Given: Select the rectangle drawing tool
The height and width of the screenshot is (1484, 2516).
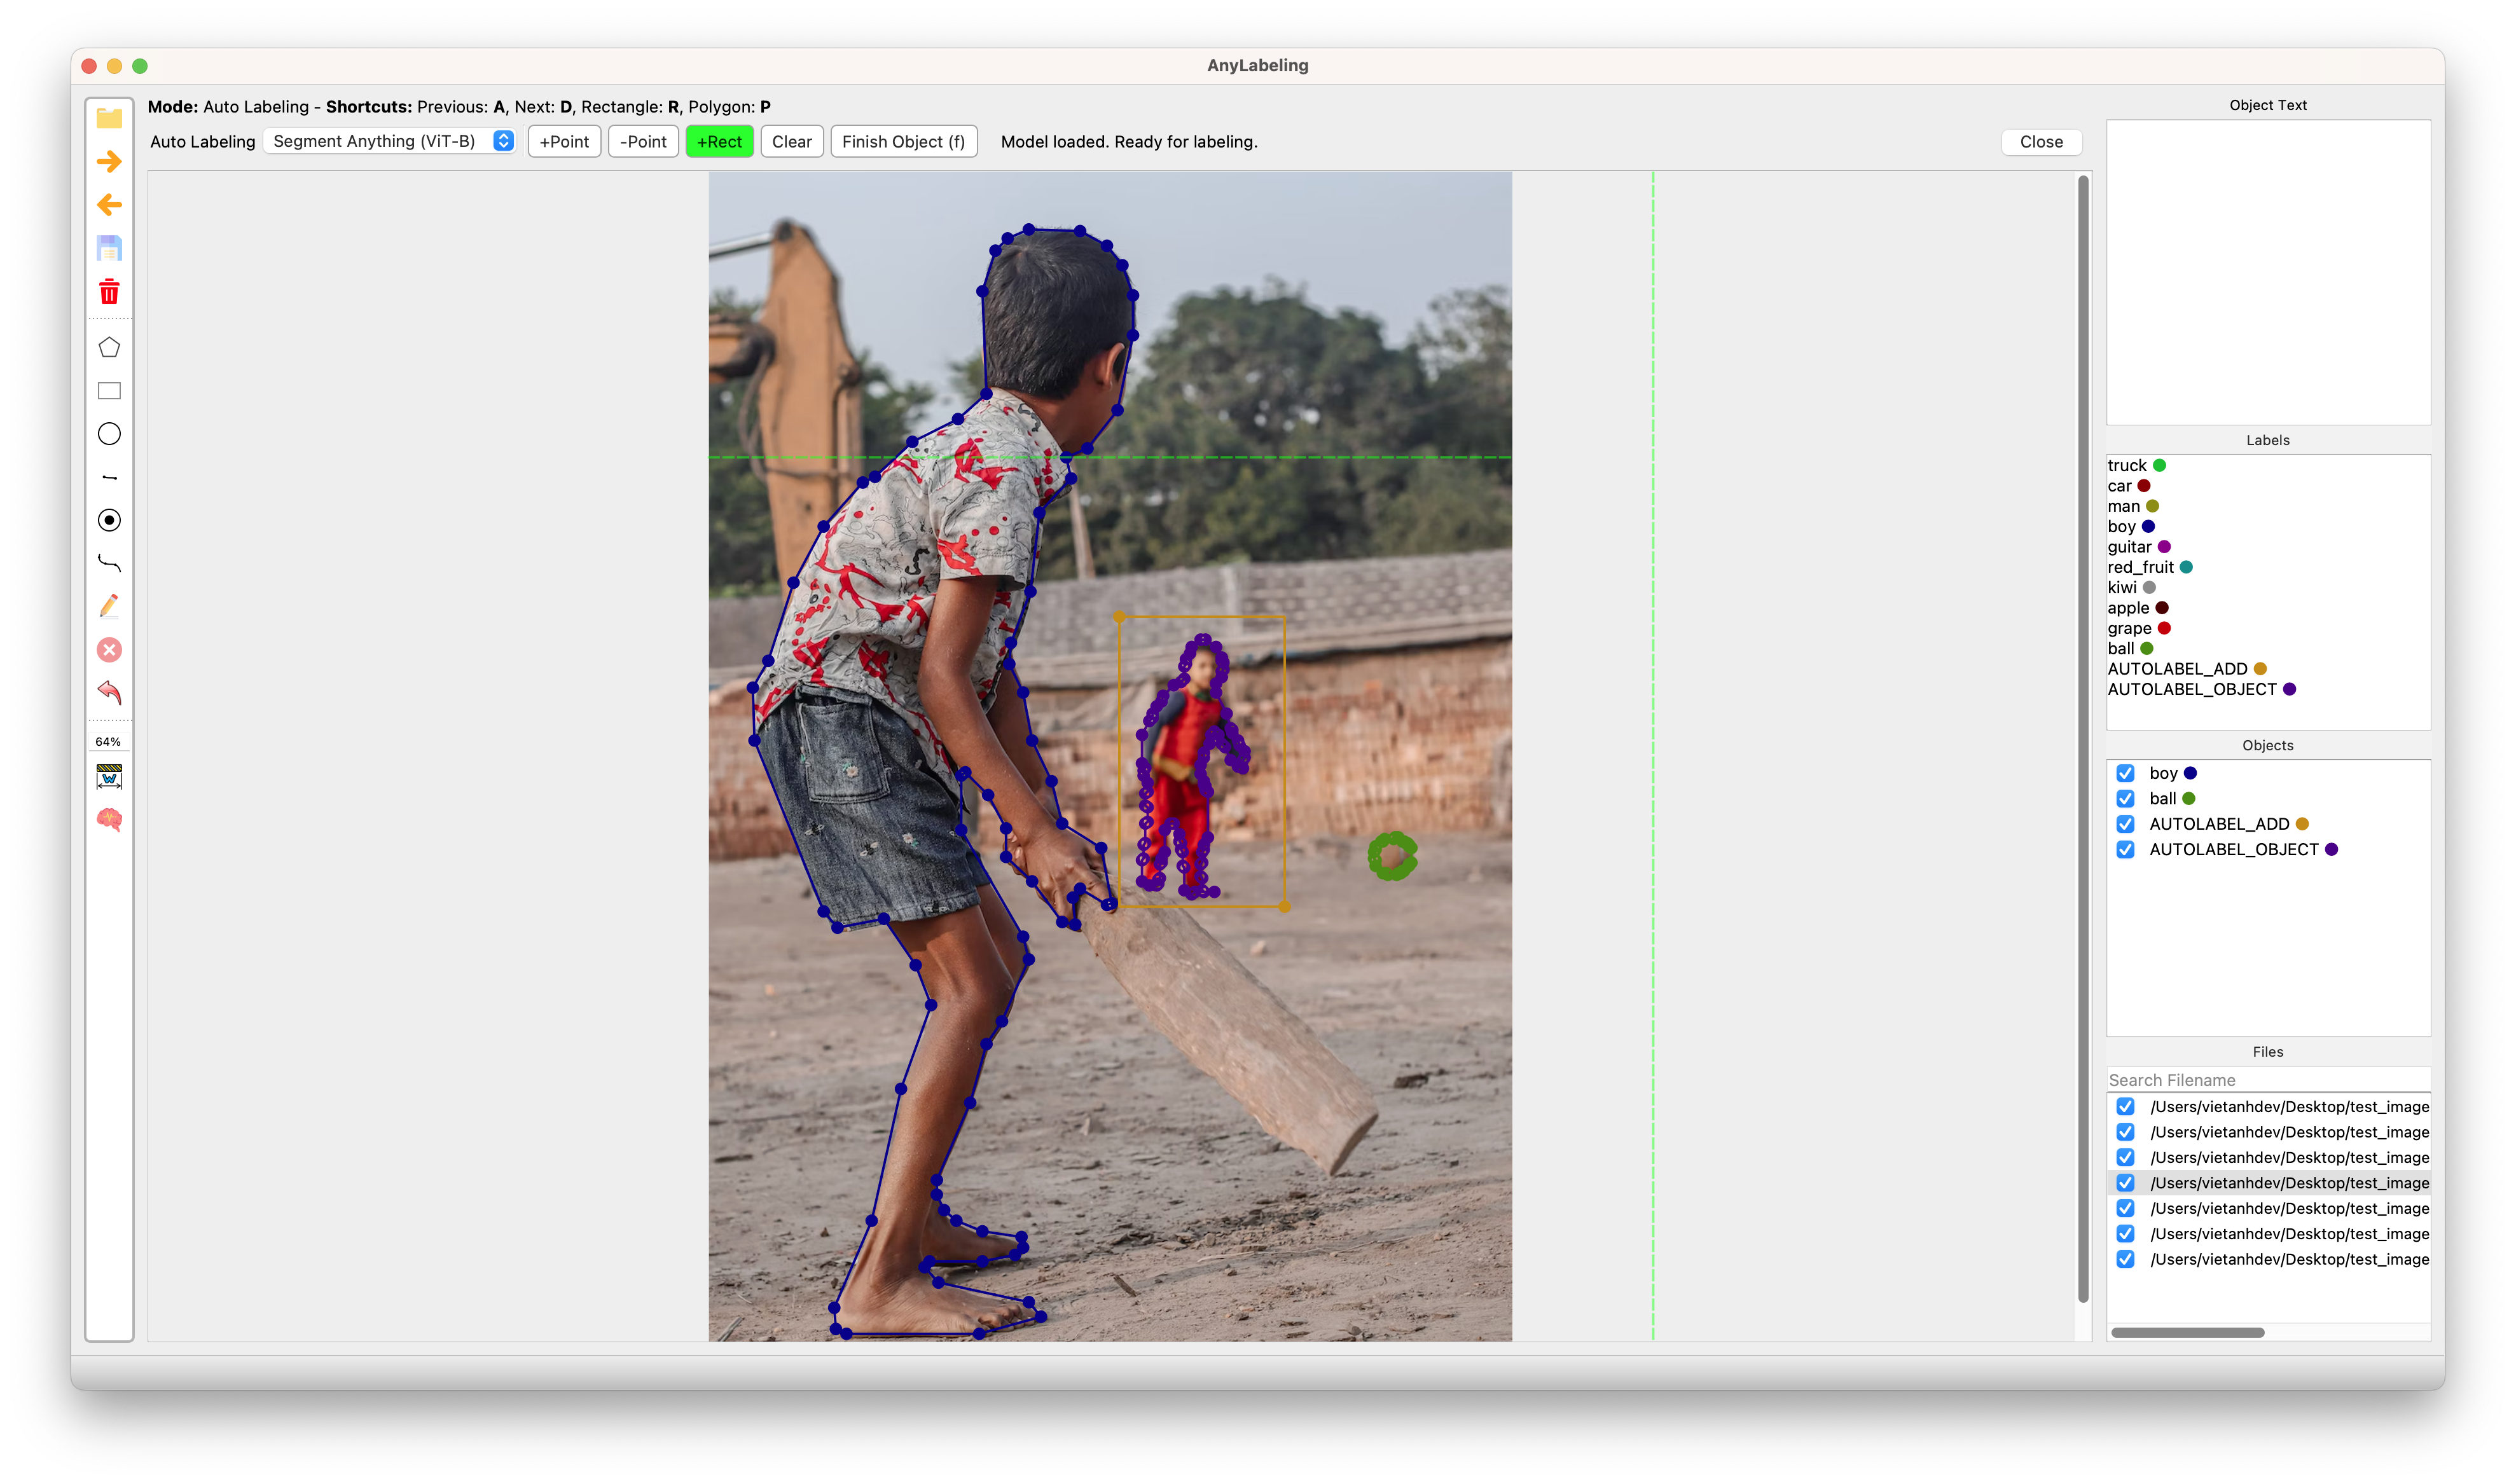Looking at the screenshot, I should (x=109, y=391).
